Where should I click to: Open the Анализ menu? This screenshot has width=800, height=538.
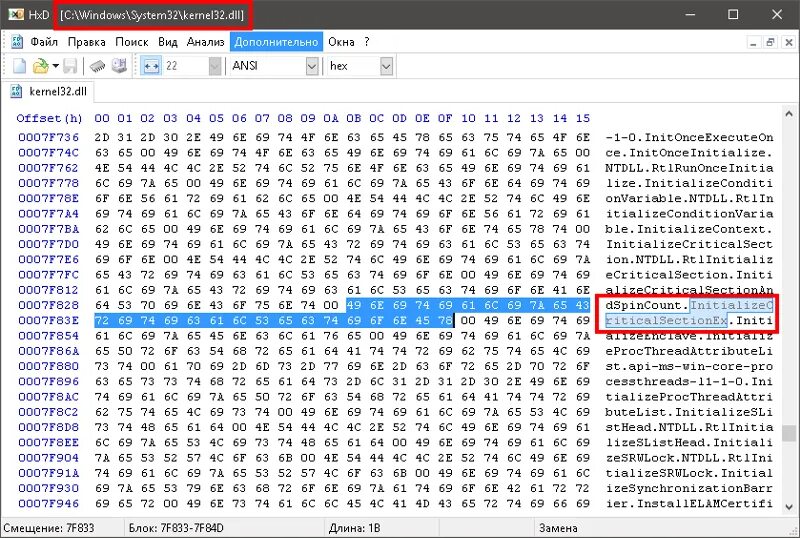[206, 42]
